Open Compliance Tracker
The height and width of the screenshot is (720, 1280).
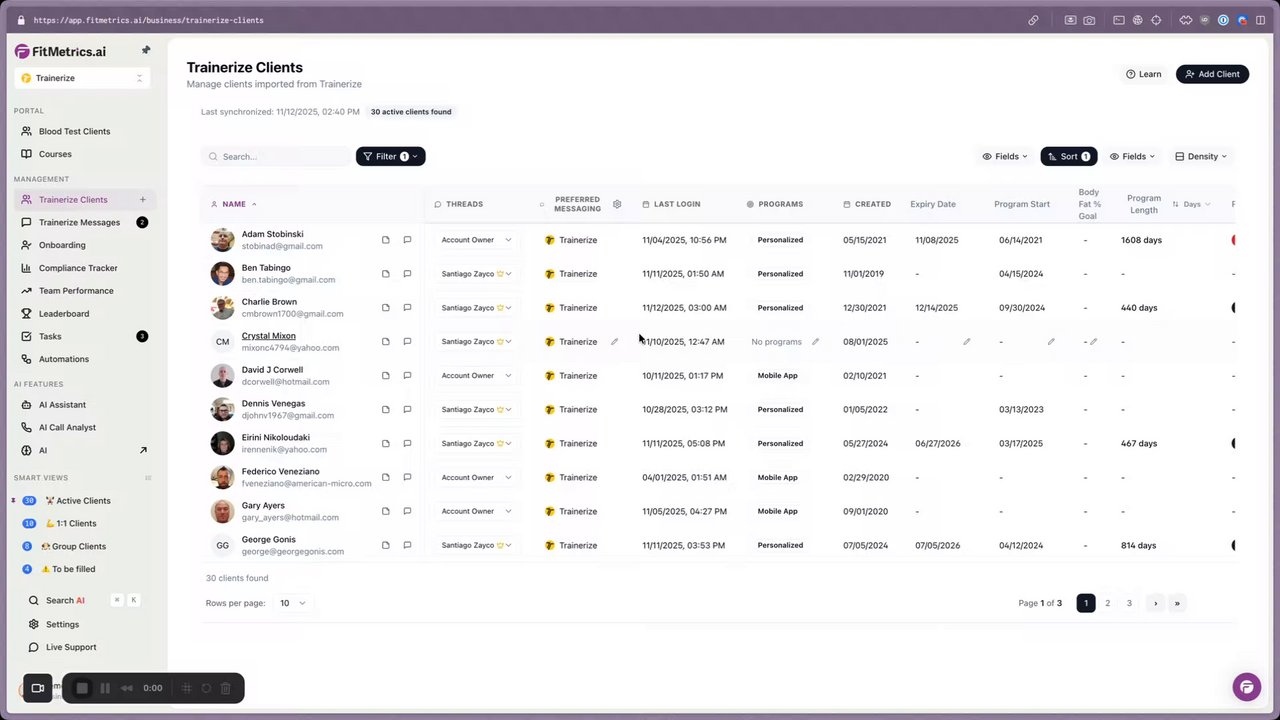coord(78,268)
